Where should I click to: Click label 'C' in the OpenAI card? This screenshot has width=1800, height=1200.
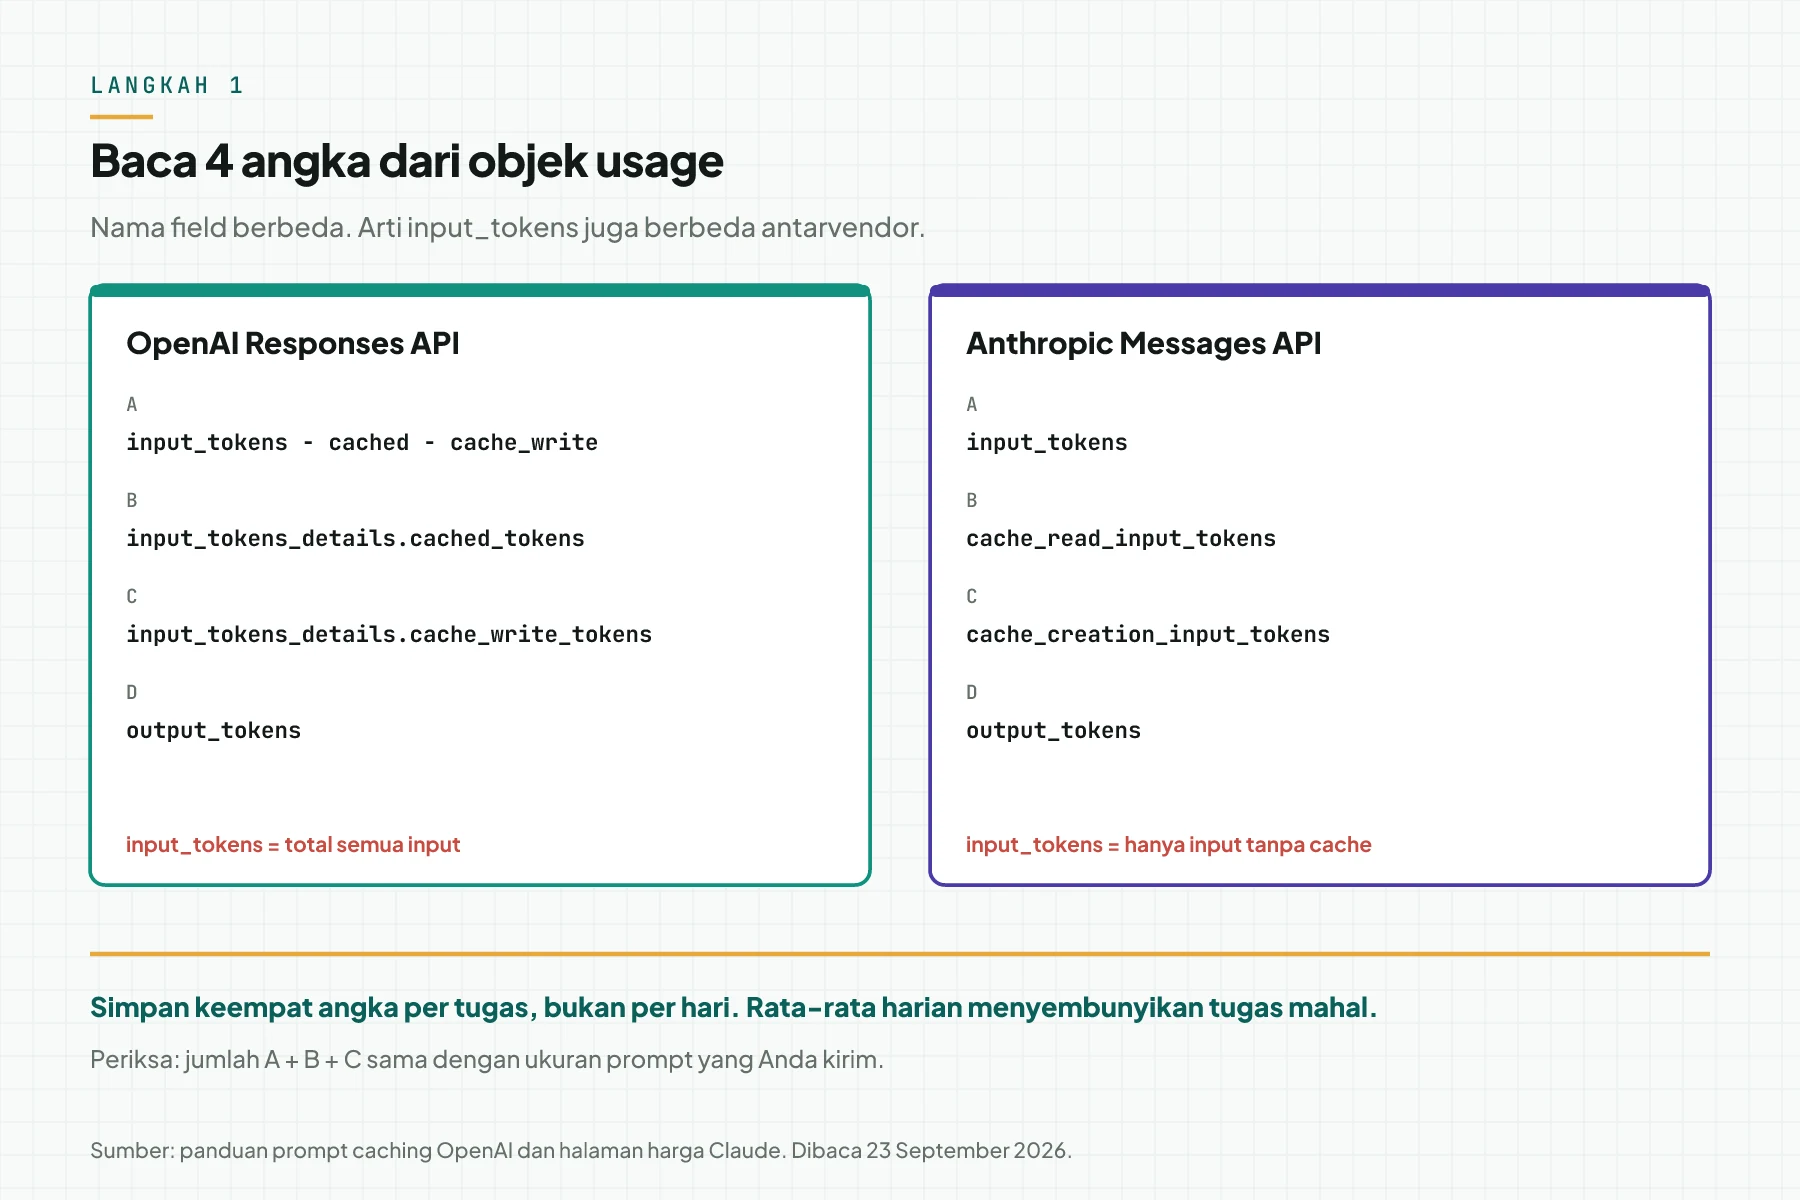(x=132, y=596)
